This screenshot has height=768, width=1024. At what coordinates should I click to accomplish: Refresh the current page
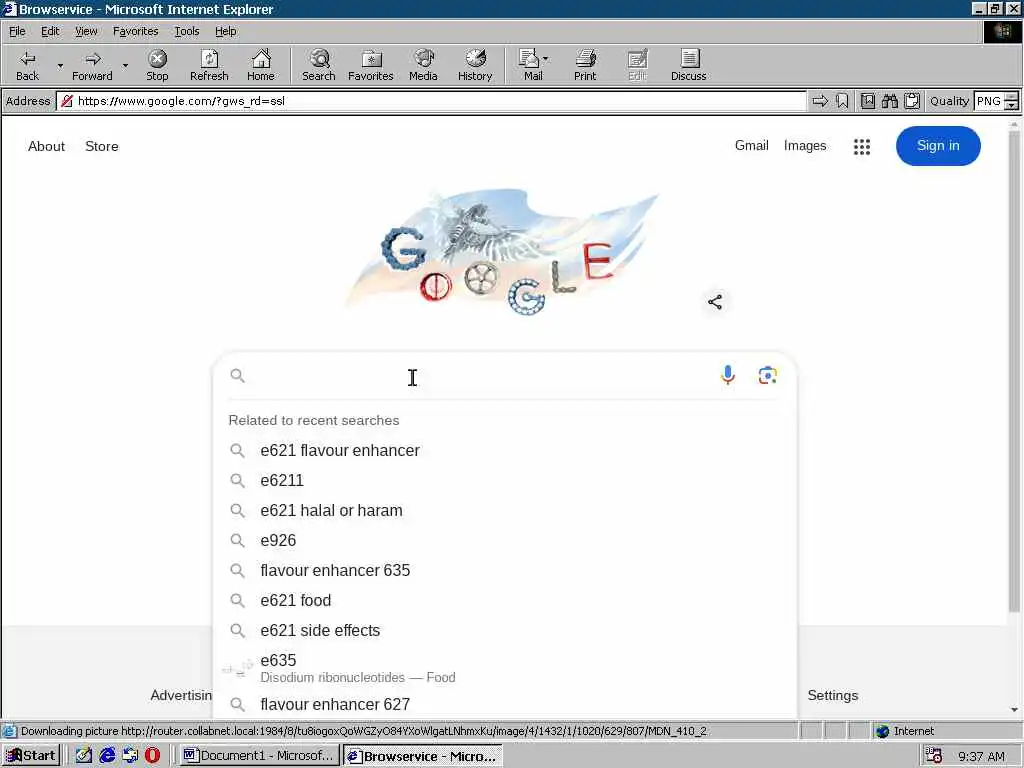pos(209,65)
